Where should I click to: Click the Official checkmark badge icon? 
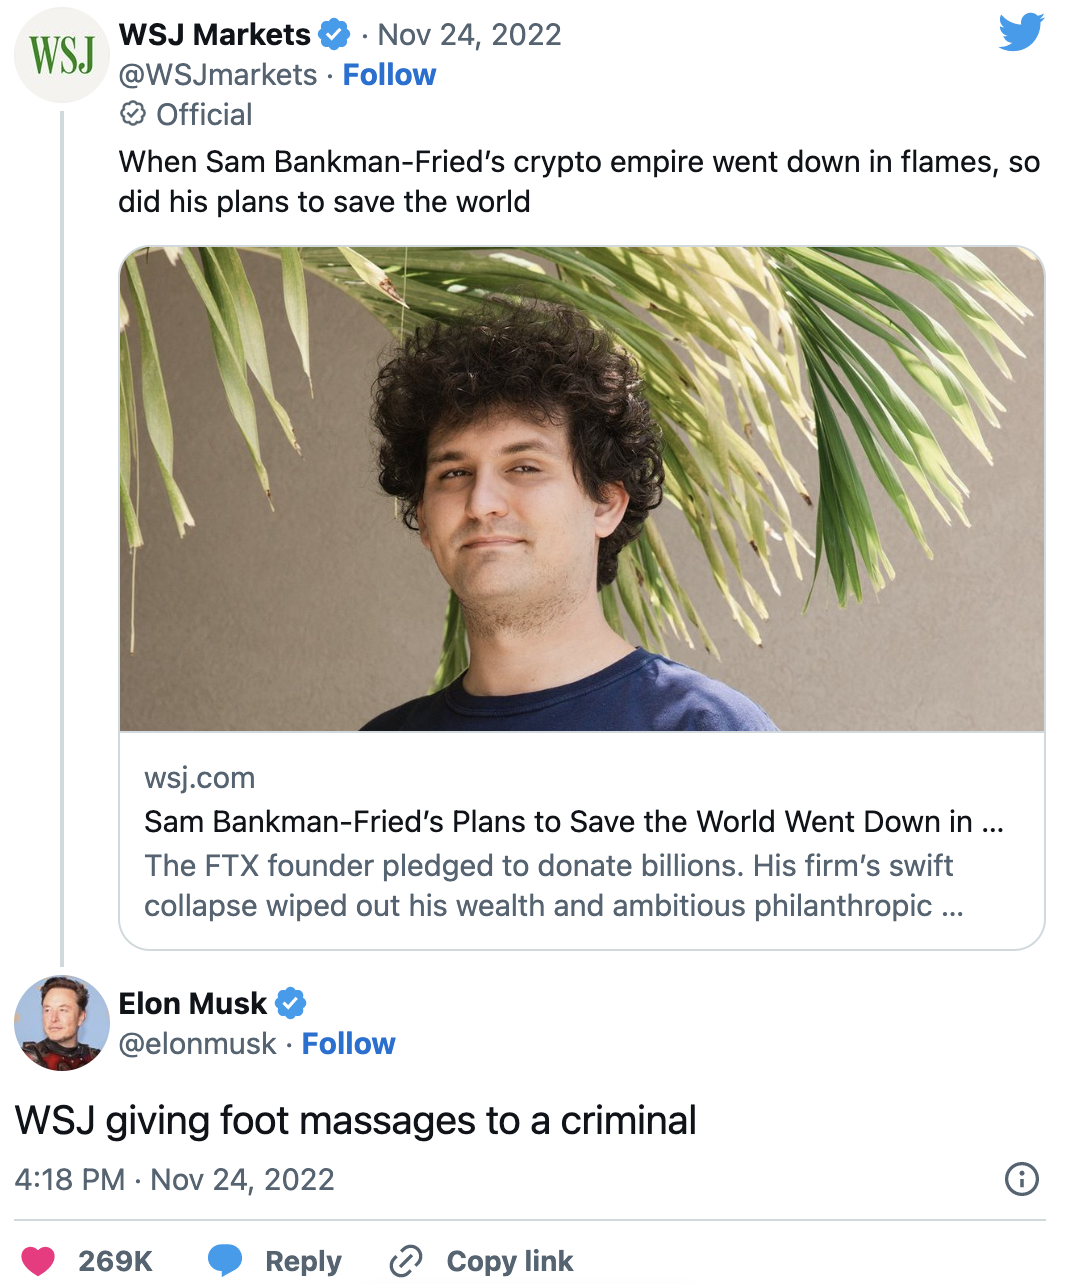tap(132, 114)
